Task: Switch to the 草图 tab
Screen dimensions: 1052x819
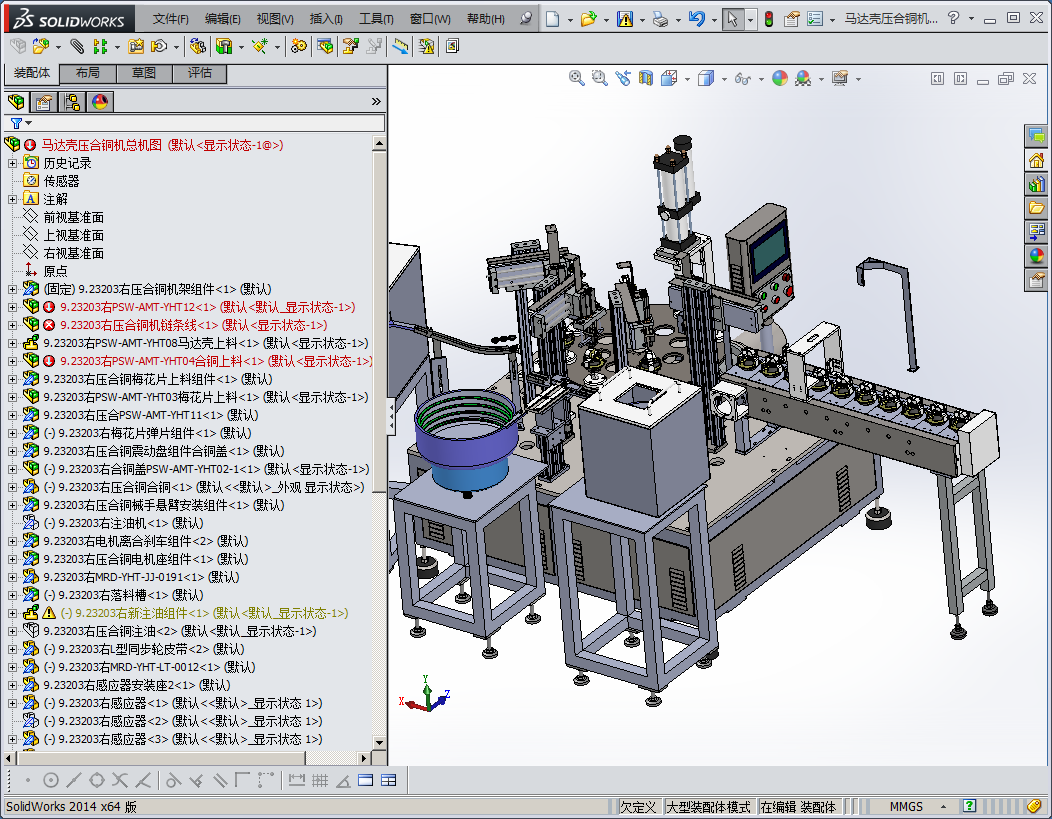Action: (143, 73)
